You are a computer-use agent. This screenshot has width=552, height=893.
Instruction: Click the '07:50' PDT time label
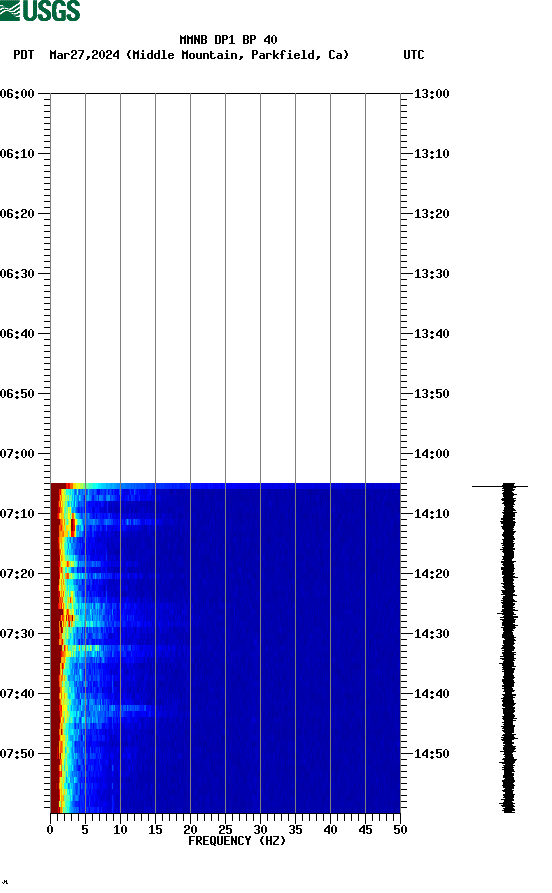click(17, 753)
